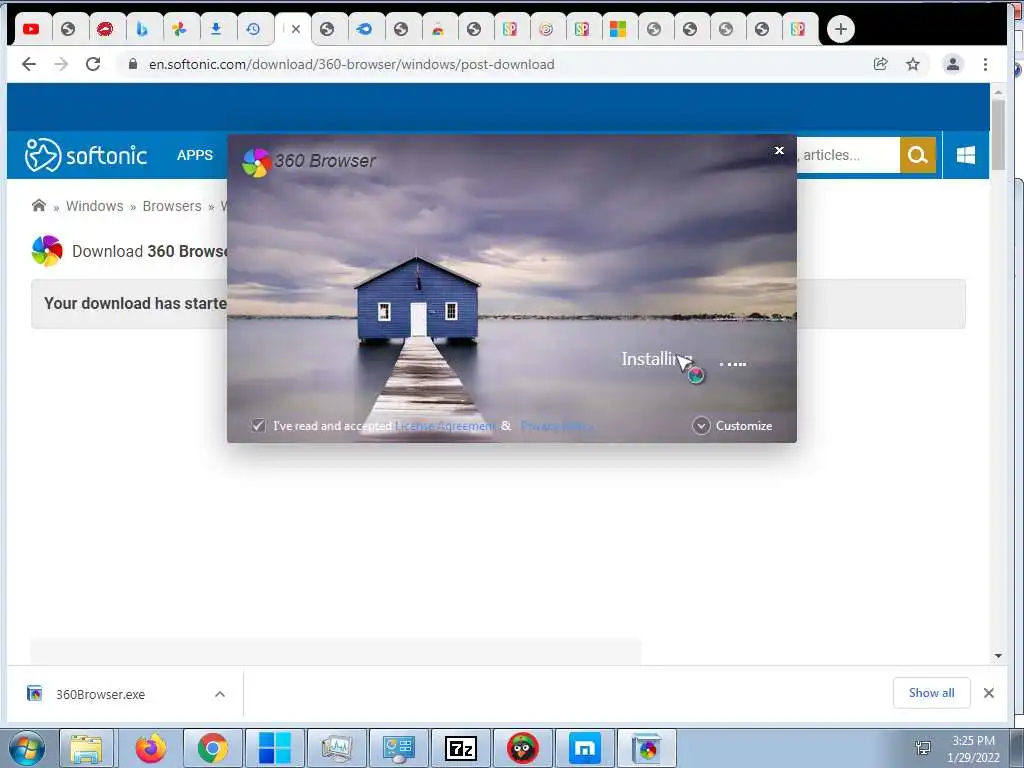Image resolution: width=1024 pixels, height=768 pixels.
Task: Show all downloads
Action: 931,693
